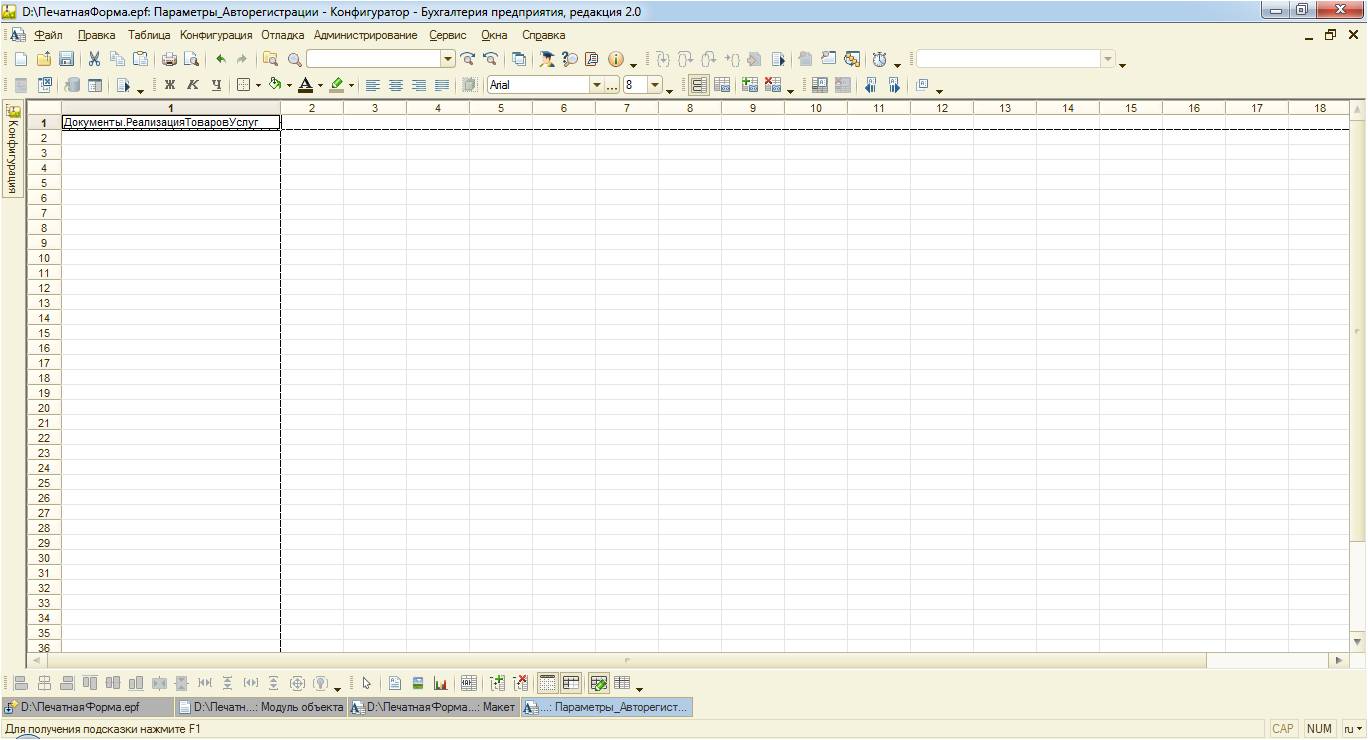Justify cell text
1368x740 pixels.
click(x=442, y=86)
